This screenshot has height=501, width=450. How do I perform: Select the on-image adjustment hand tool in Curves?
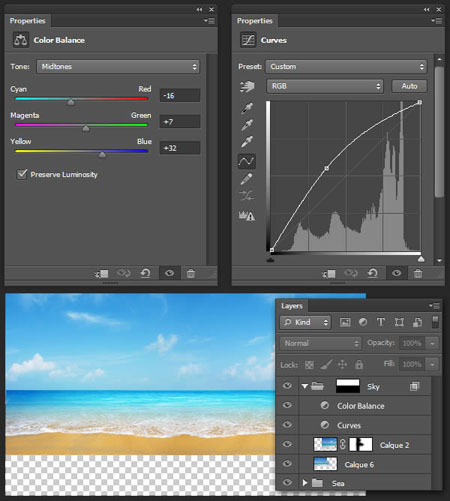(x=247, y=87)
